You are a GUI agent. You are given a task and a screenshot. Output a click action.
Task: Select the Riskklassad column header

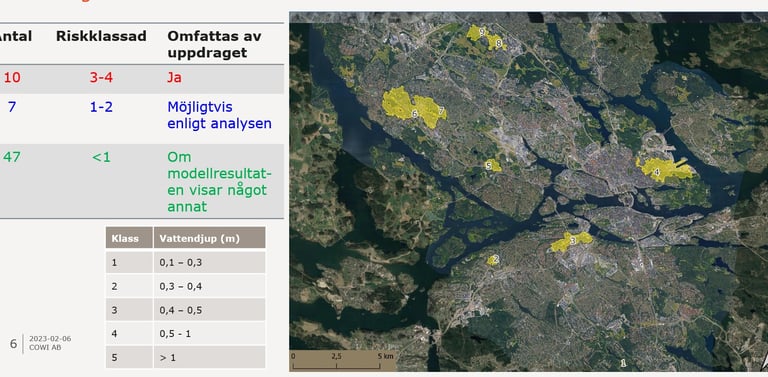coord(101,36)
